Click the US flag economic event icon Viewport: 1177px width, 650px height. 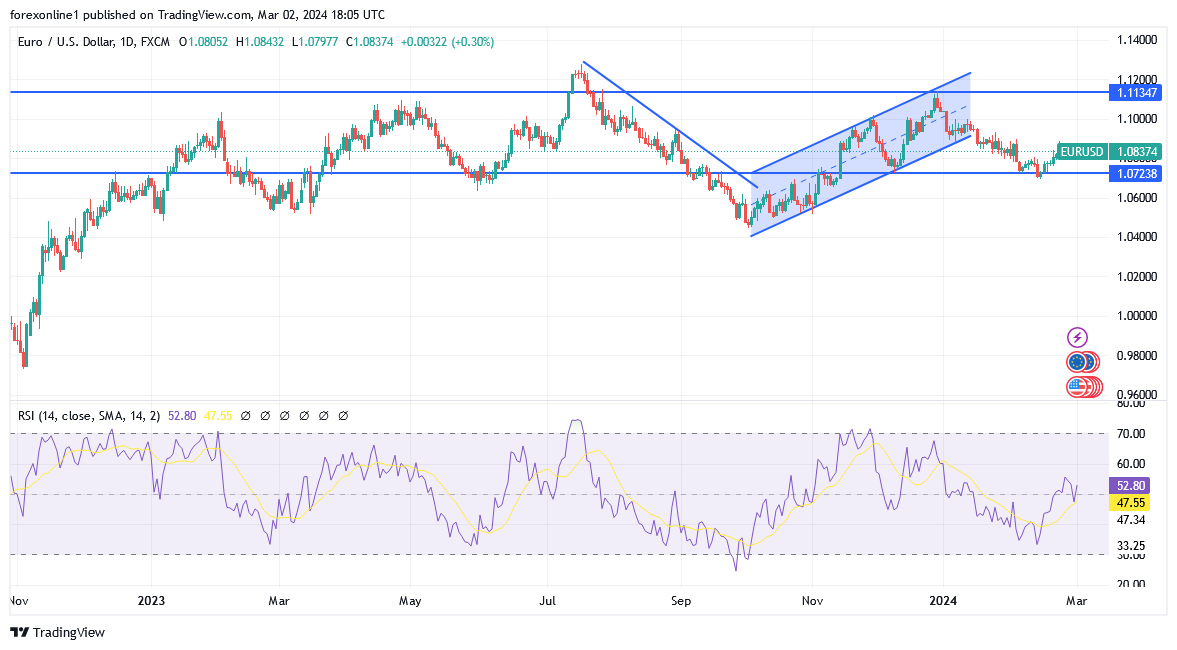pos(1078,386)
